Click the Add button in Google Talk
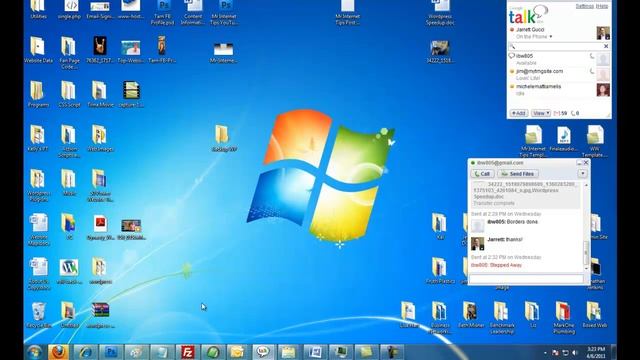This screenshot has height=360, width=640. 518,113
